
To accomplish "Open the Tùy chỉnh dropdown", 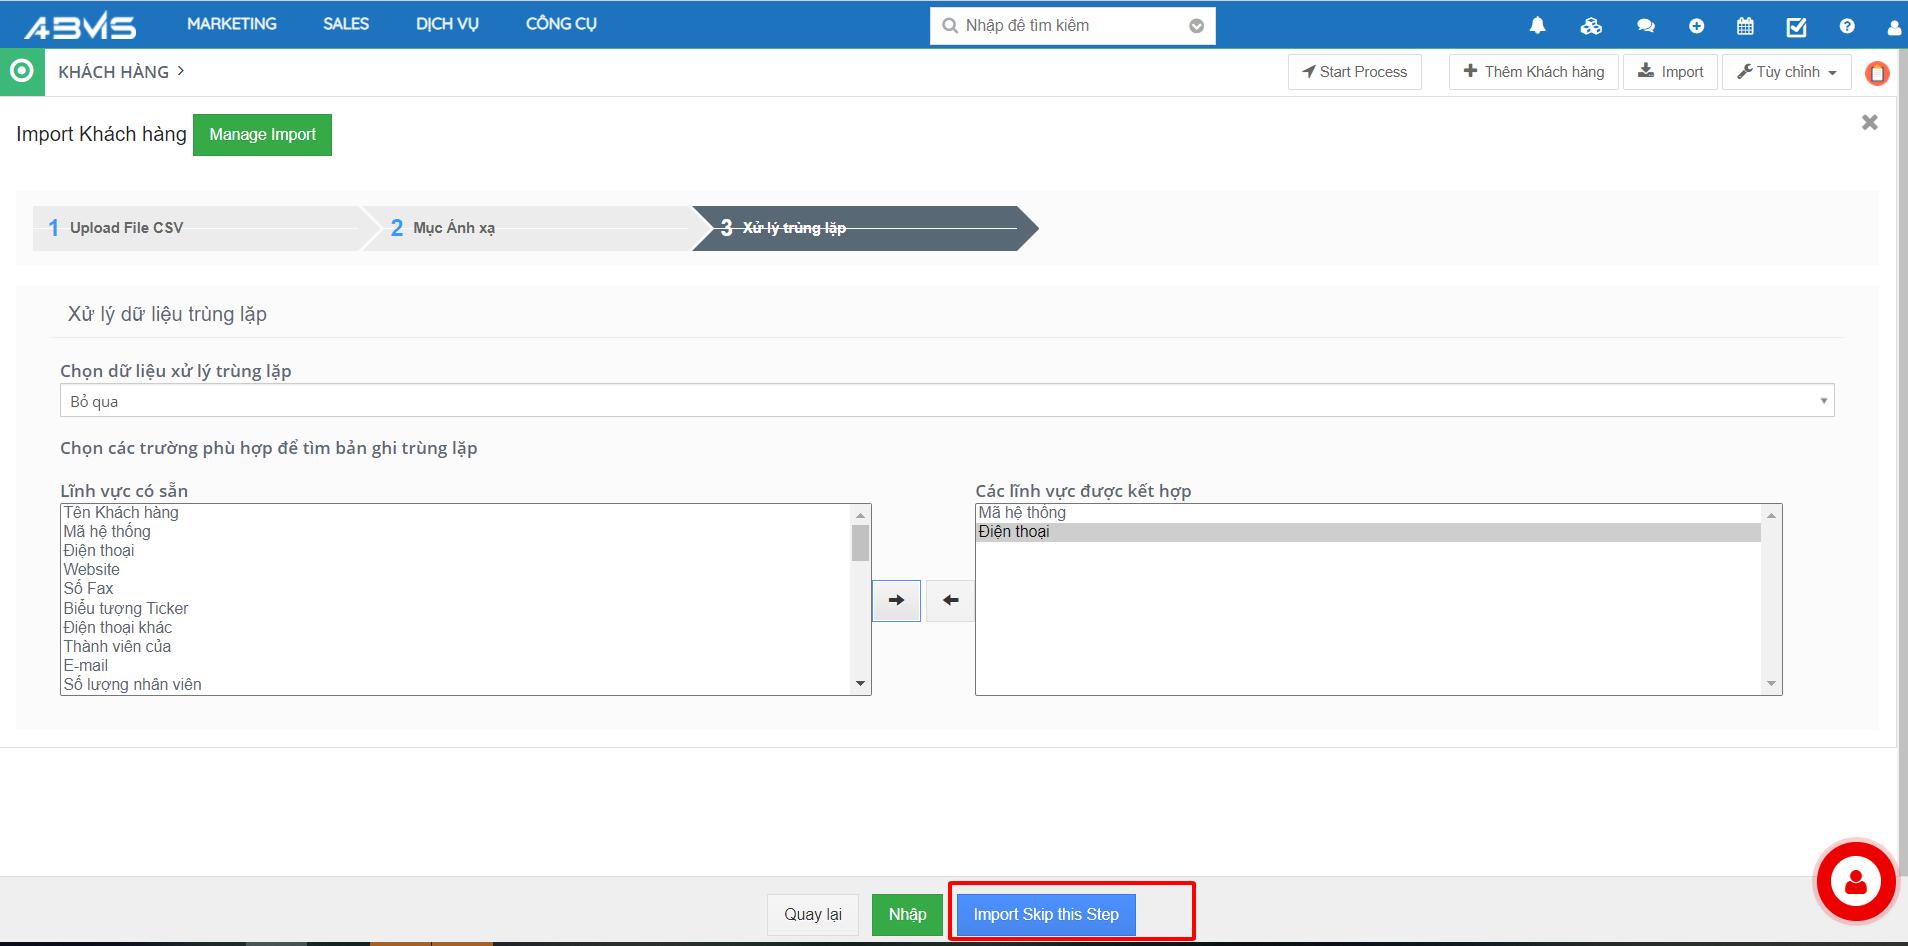I will click(x=1786, y=72).
